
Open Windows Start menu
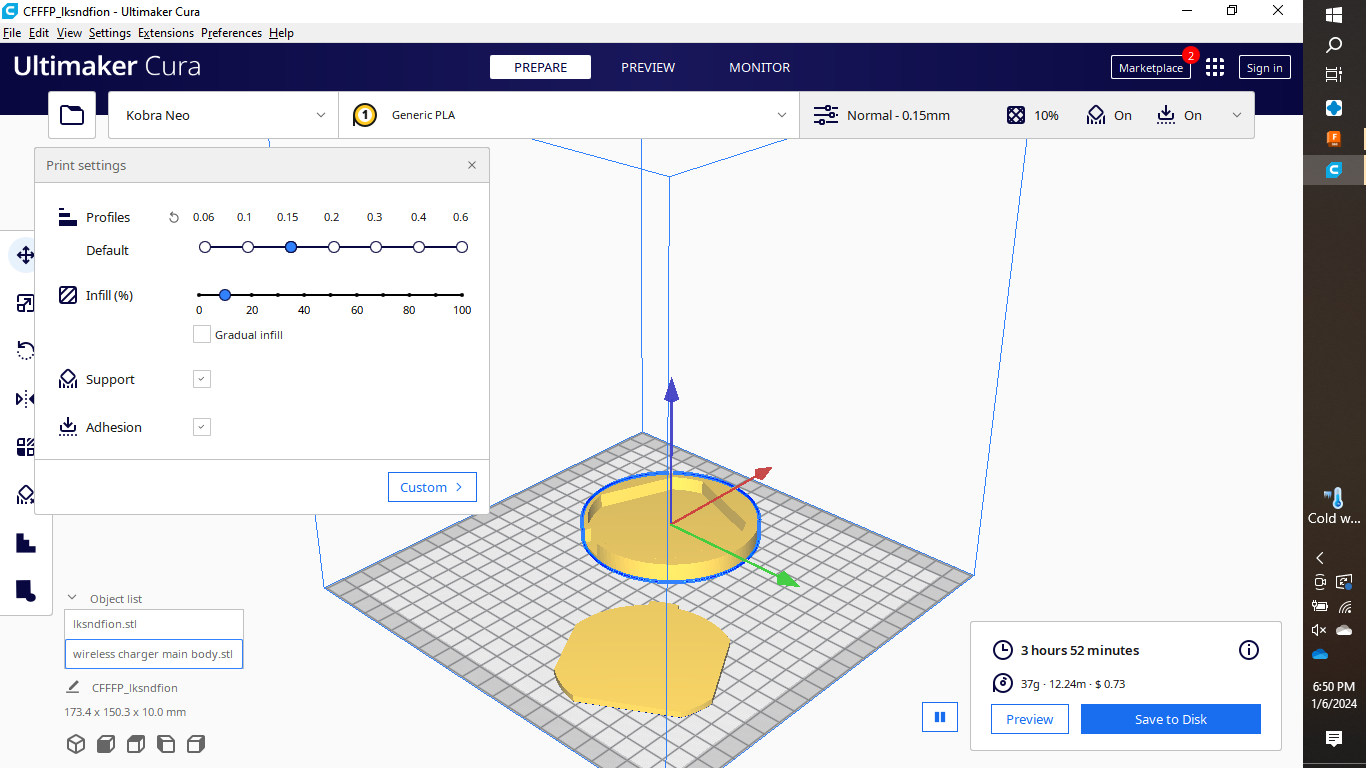coord(1334,15)
